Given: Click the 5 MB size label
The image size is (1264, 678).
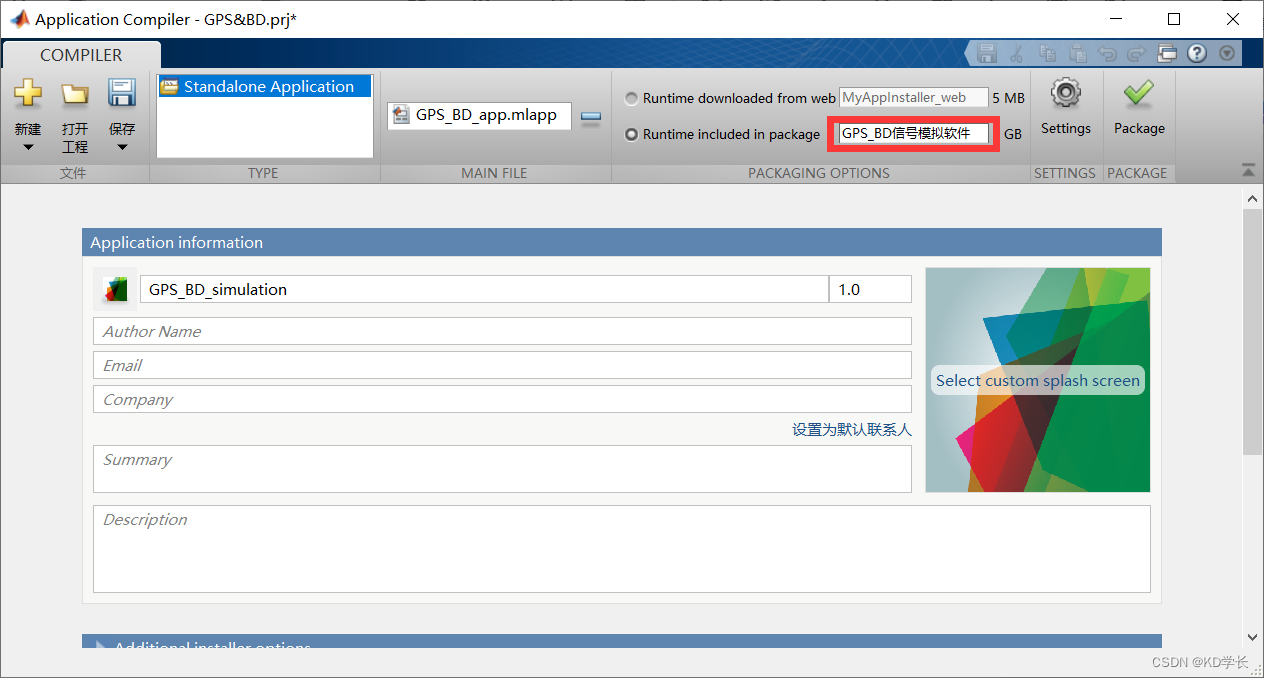Looking at the screenshot, I should [1008, 98].
